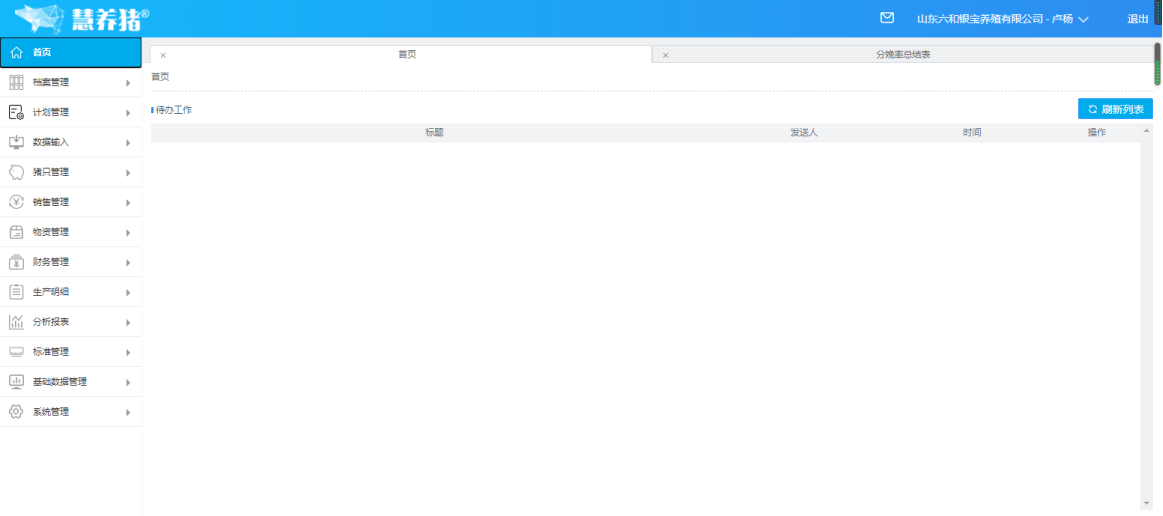Viewport: 1163px width, 516px height.
Task: Click the home icon in sidebar
Action: [16, 53]
